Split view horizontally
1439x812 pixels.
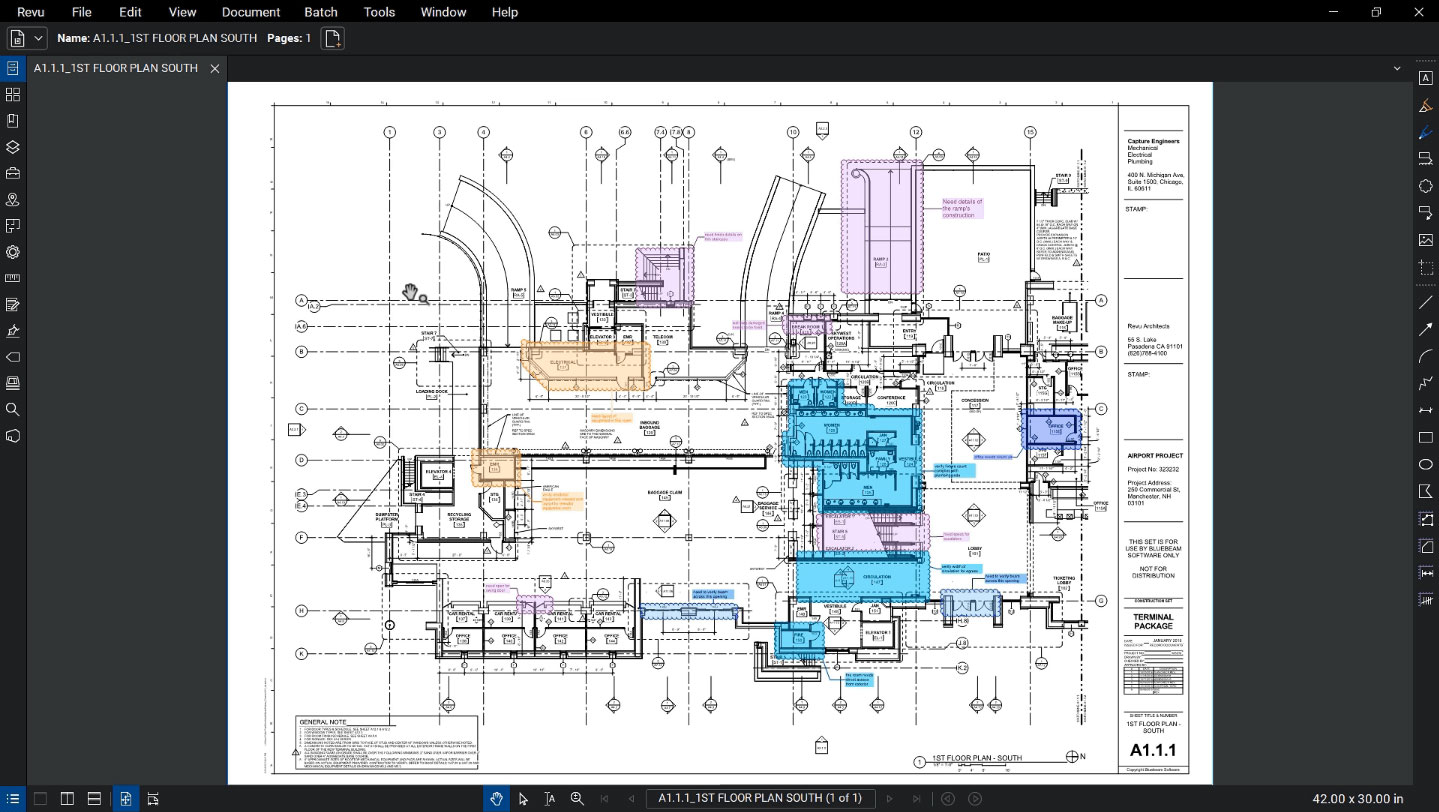[94, 799]
